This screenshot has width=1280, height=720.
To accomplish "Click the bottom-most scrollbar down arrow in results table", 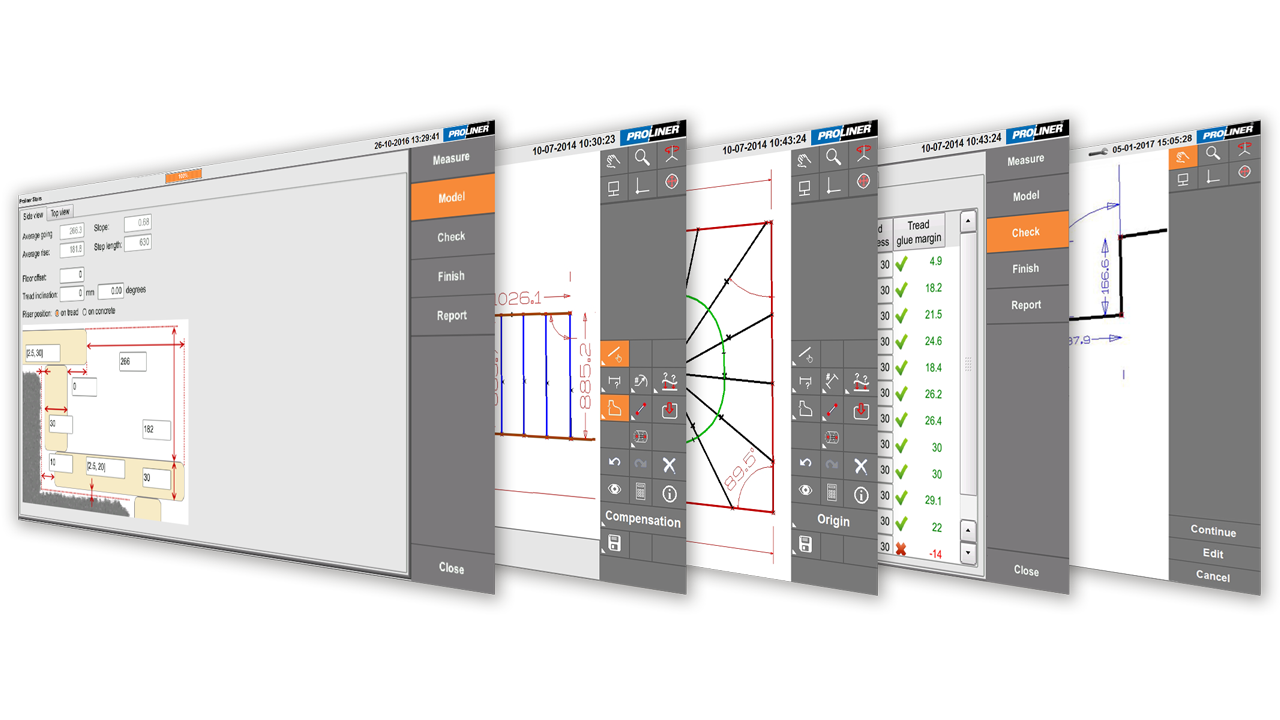I will (x=968, y=552).
